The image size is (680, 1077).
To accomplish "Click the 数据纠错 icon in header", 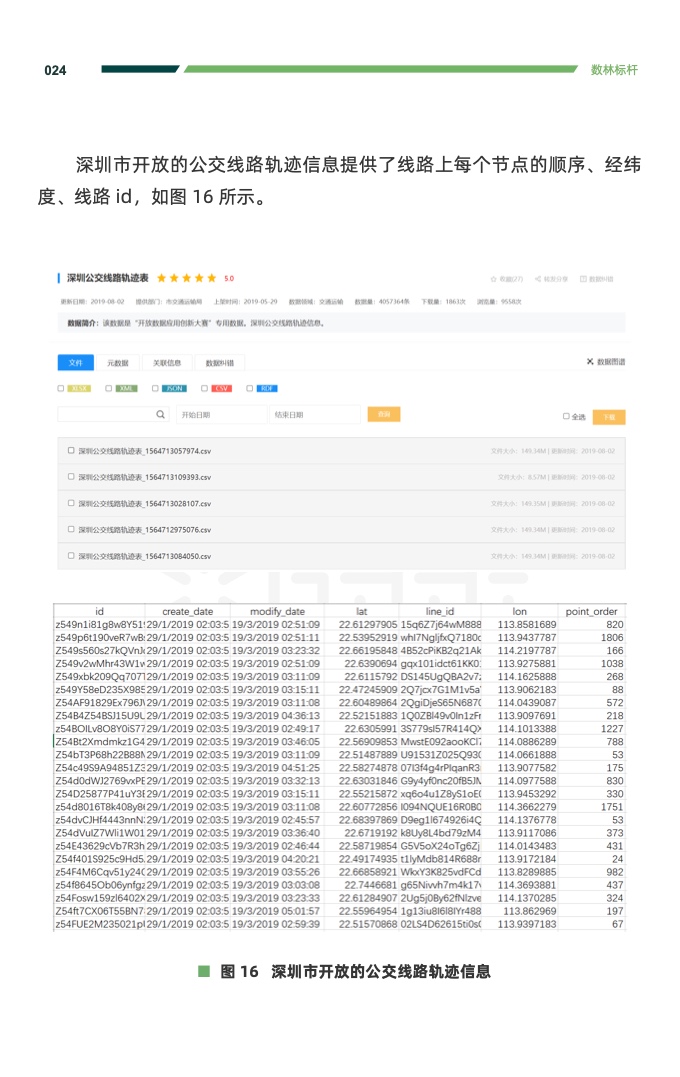I will (583, 279).
